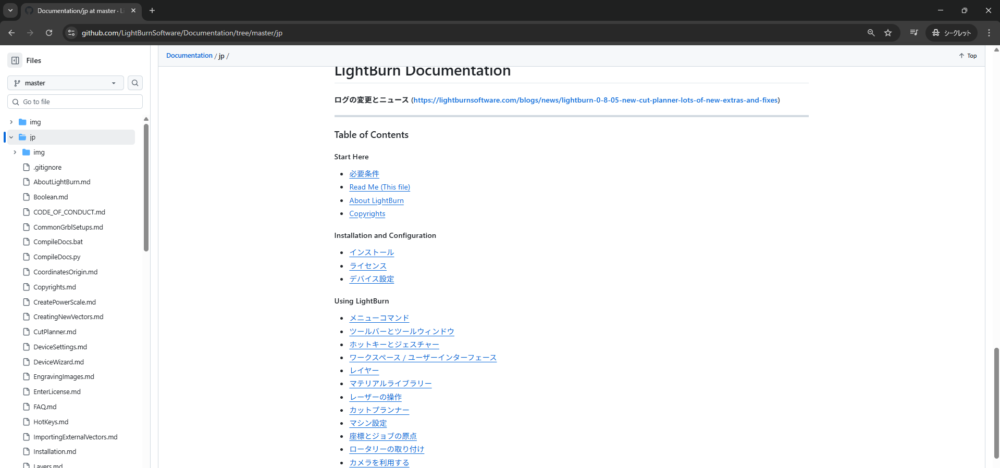Viewport: 1000px width, 468px height.
Task: Click the Documentation breadcrumb link
Action: point(189,56)
